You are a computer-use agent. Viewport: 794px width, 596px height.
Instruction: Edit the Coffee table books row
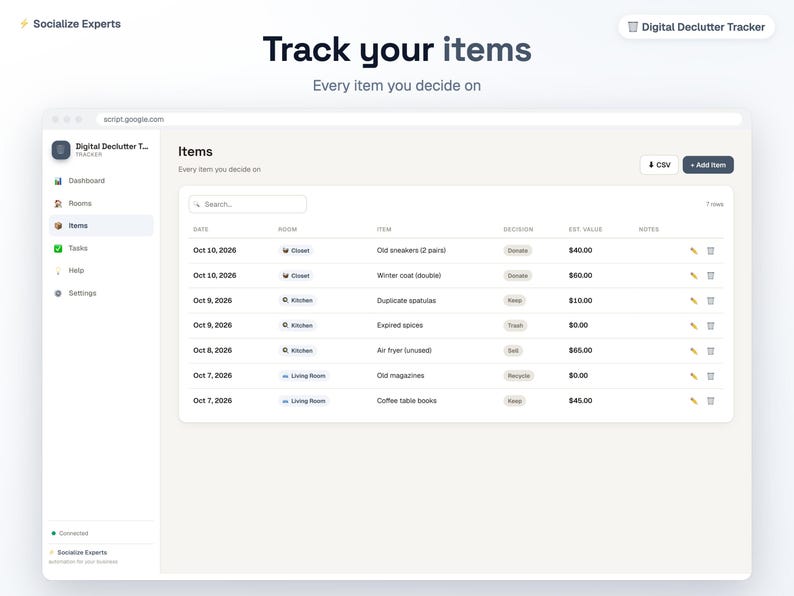click(x=694, y=401)
